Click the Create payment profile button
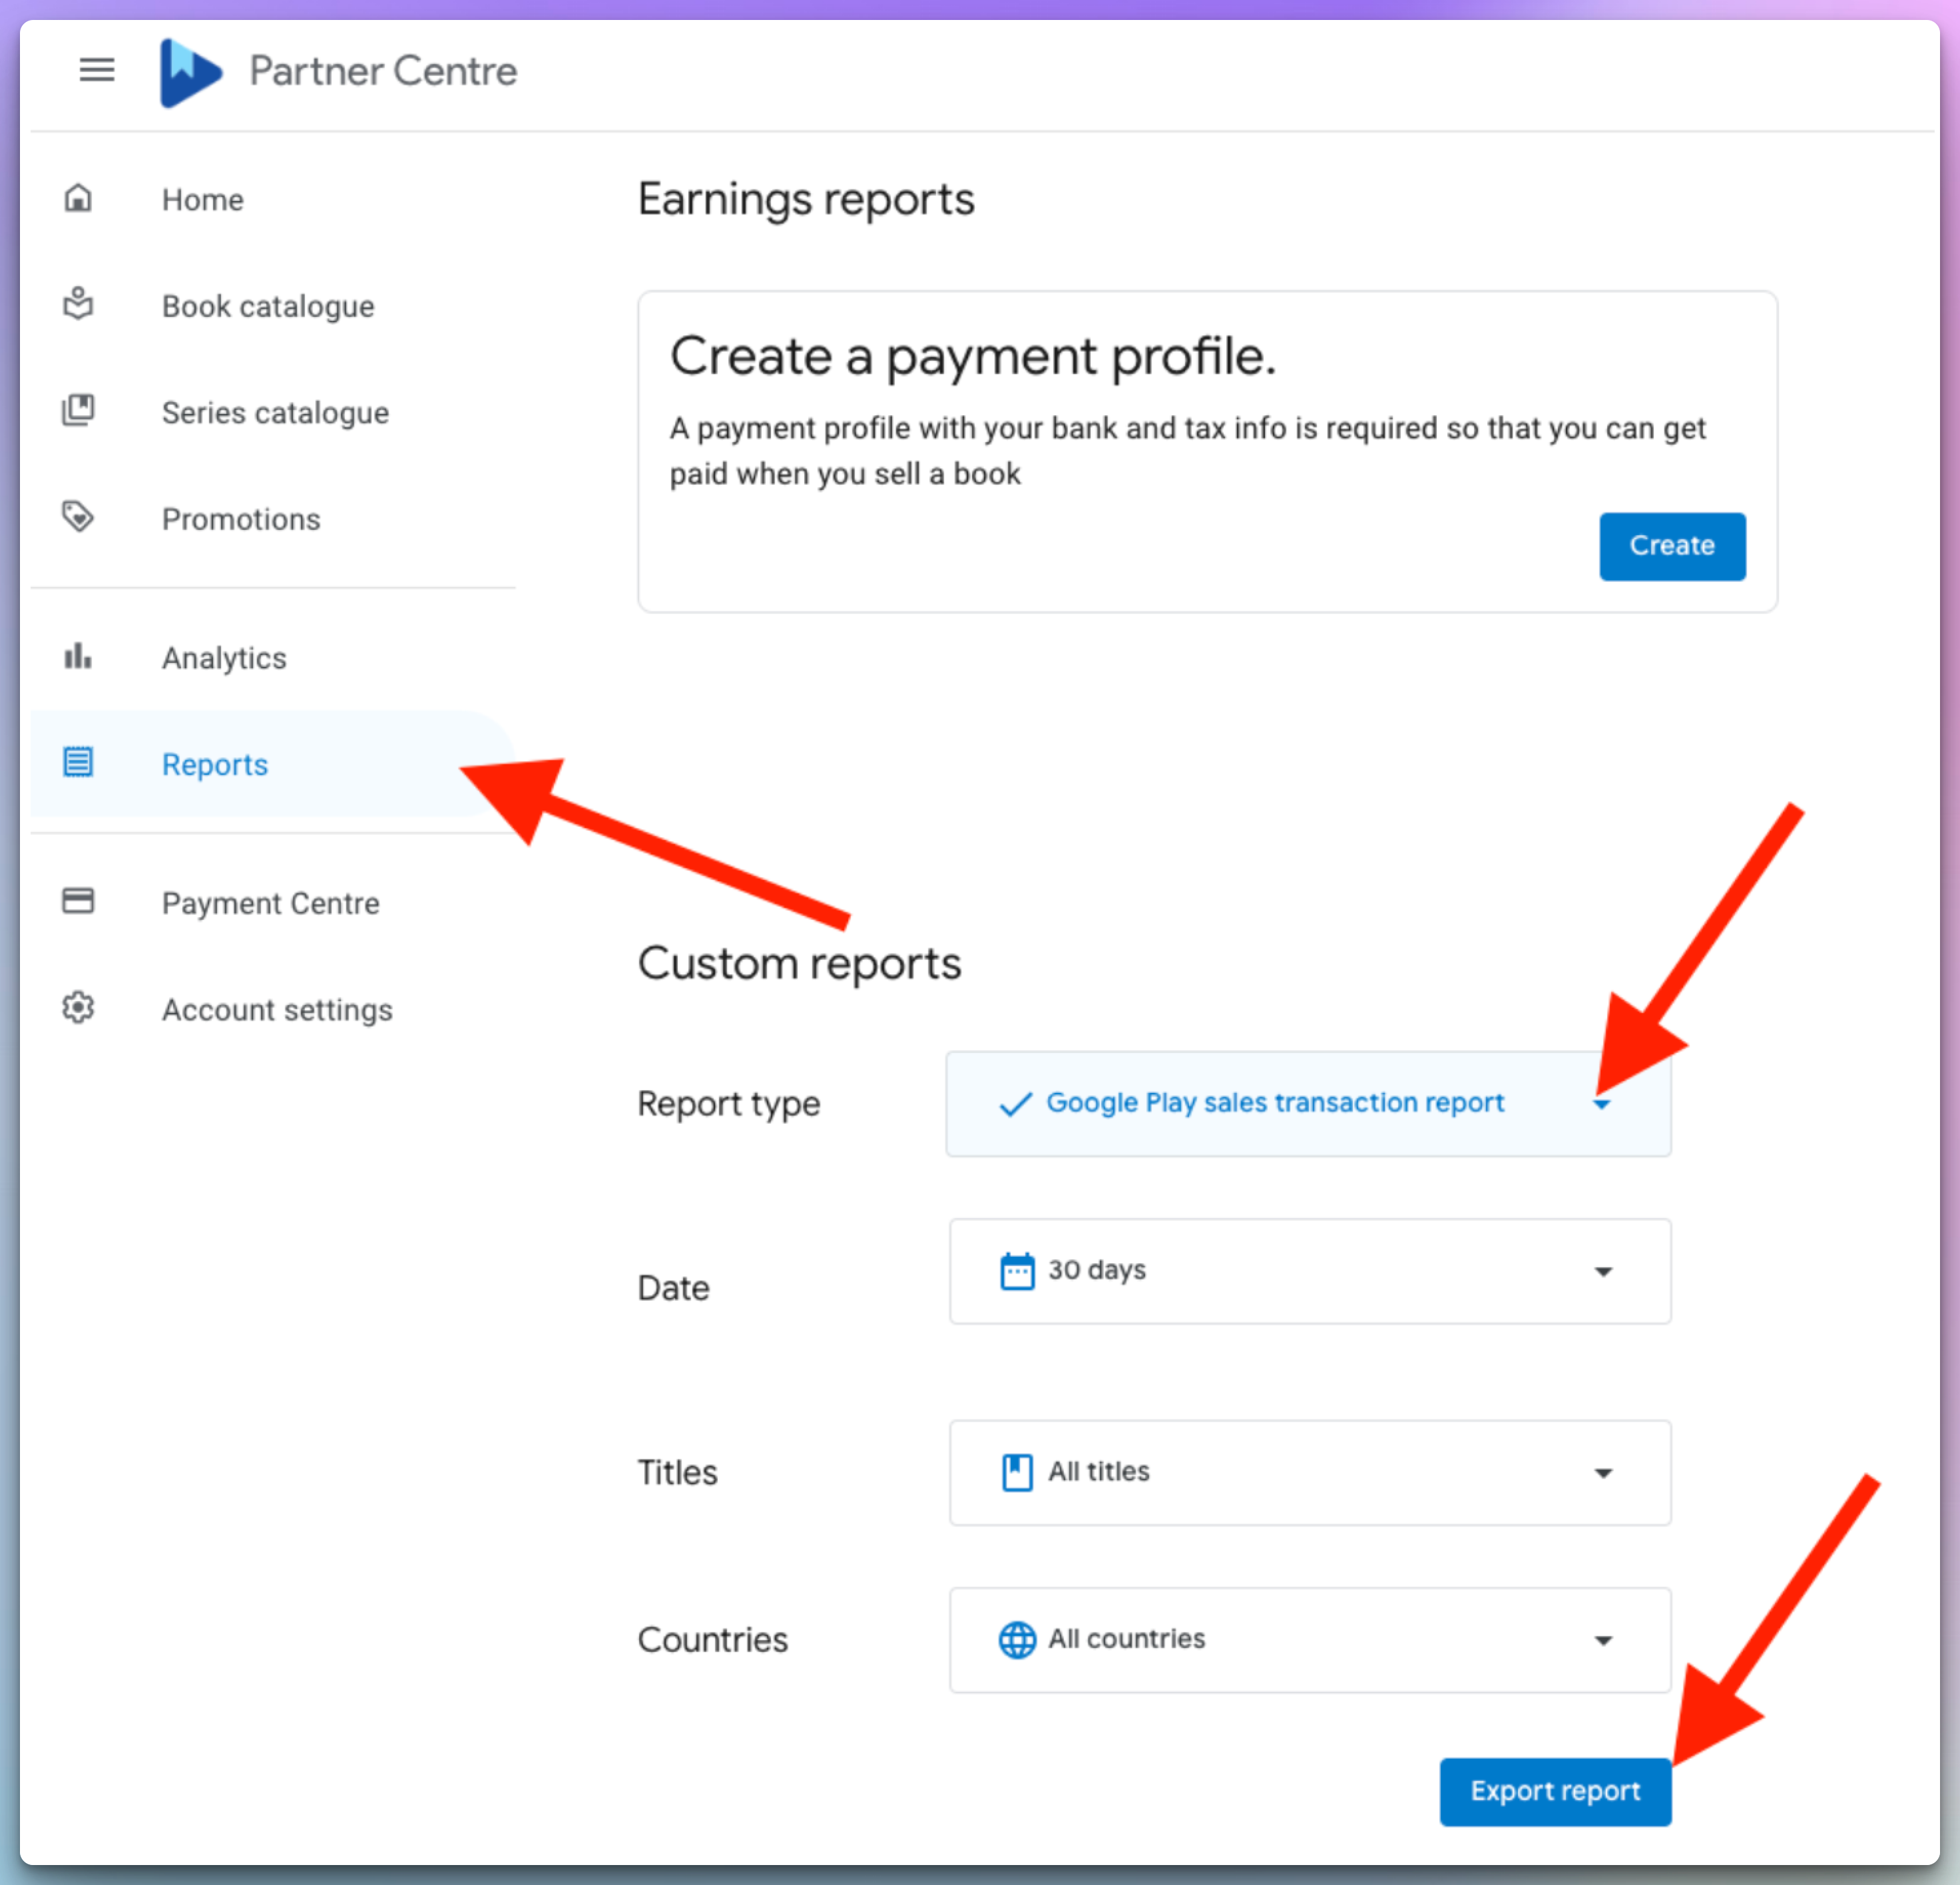 (1672, 546)
